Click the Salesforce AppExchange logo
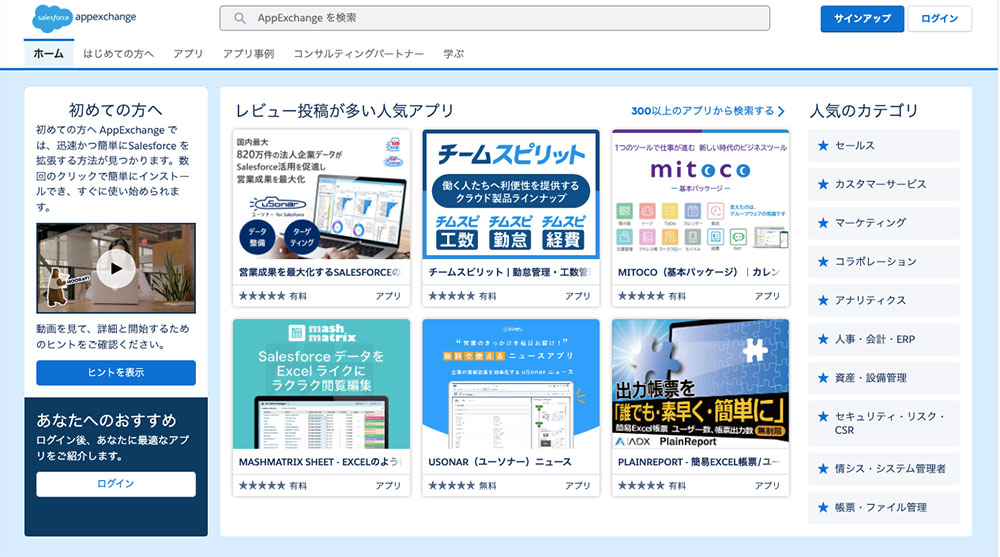Screen dimensions: 1000x557 click(84, 18)
